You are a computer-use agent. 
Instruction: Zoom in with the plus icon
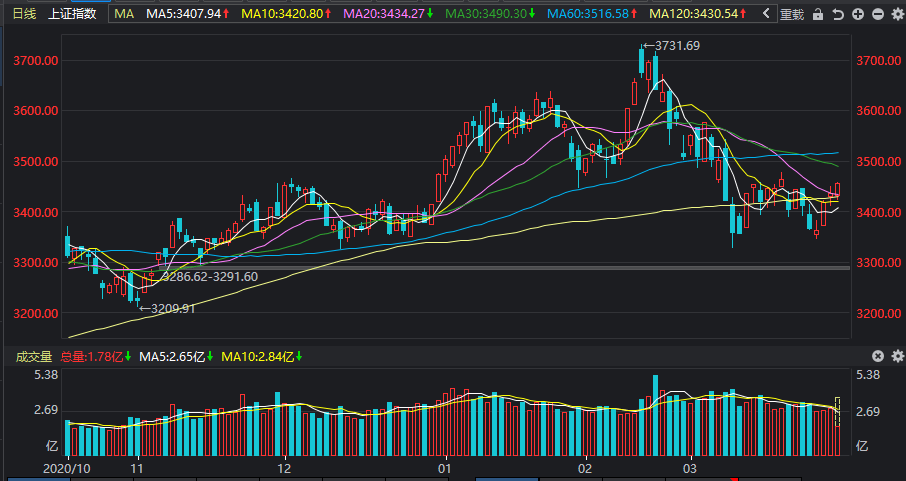858,14
